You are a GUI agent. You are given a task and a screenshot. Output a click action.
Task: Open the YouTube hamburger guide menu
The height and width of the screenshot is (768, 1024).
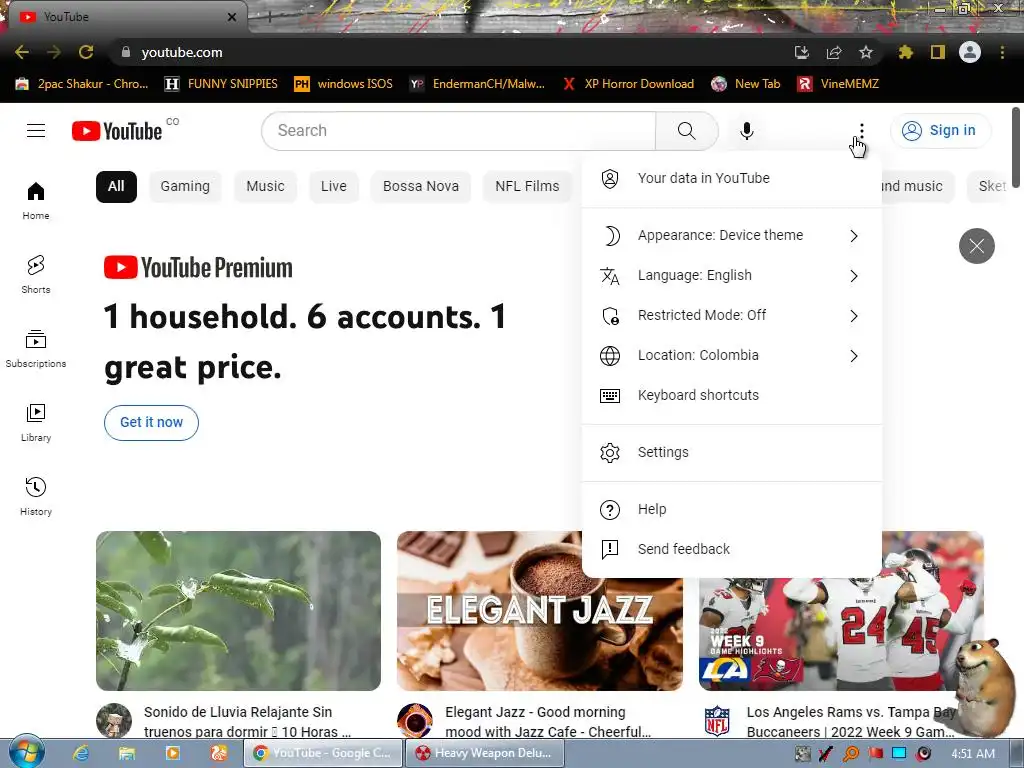36,131
